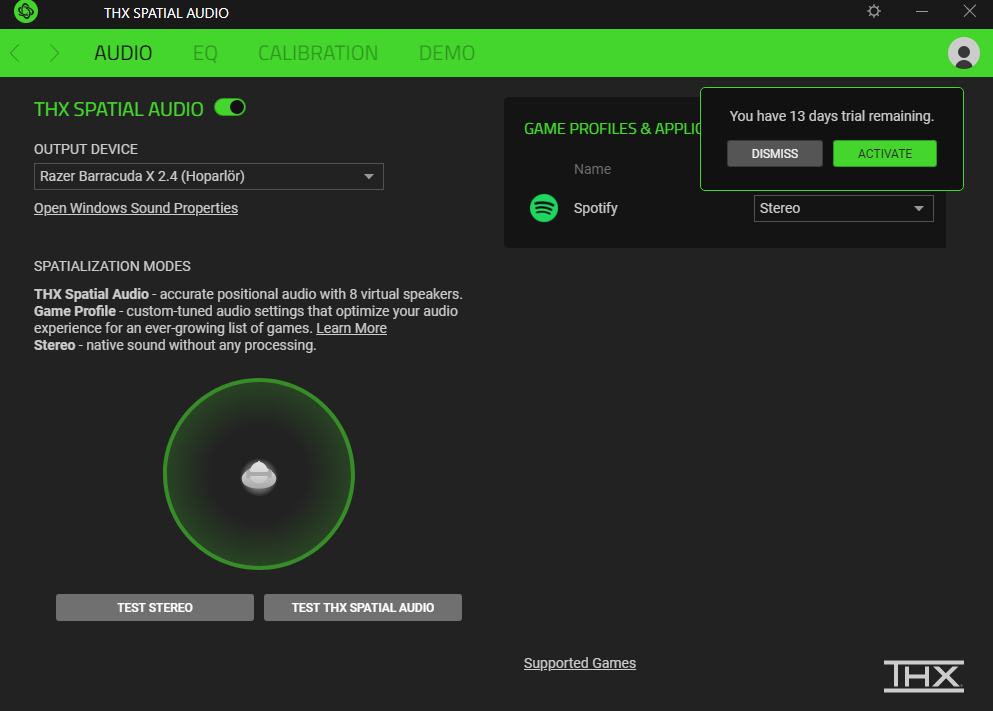Click the Learn More link
This screenshot has height=711, width=993.
point(351,328)
